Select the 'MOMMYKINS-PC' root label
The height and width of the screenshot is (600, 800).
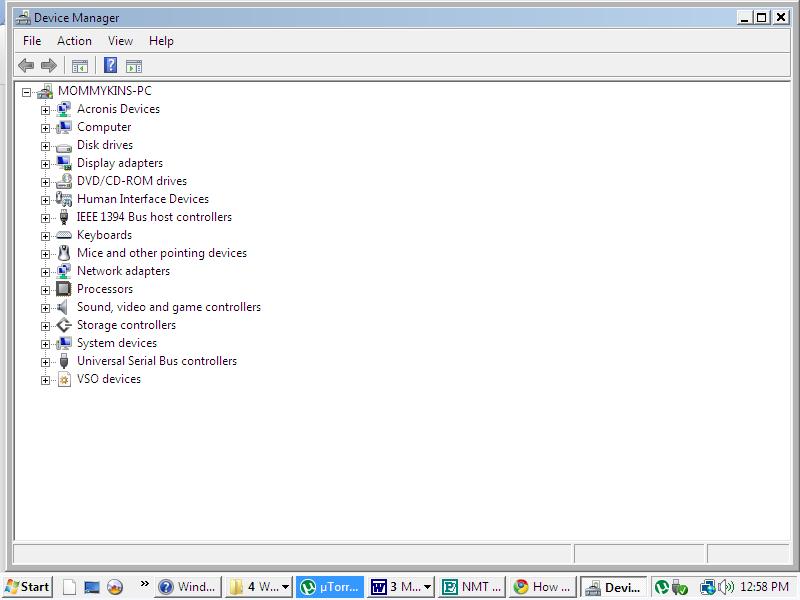click(x=105, y=91)
